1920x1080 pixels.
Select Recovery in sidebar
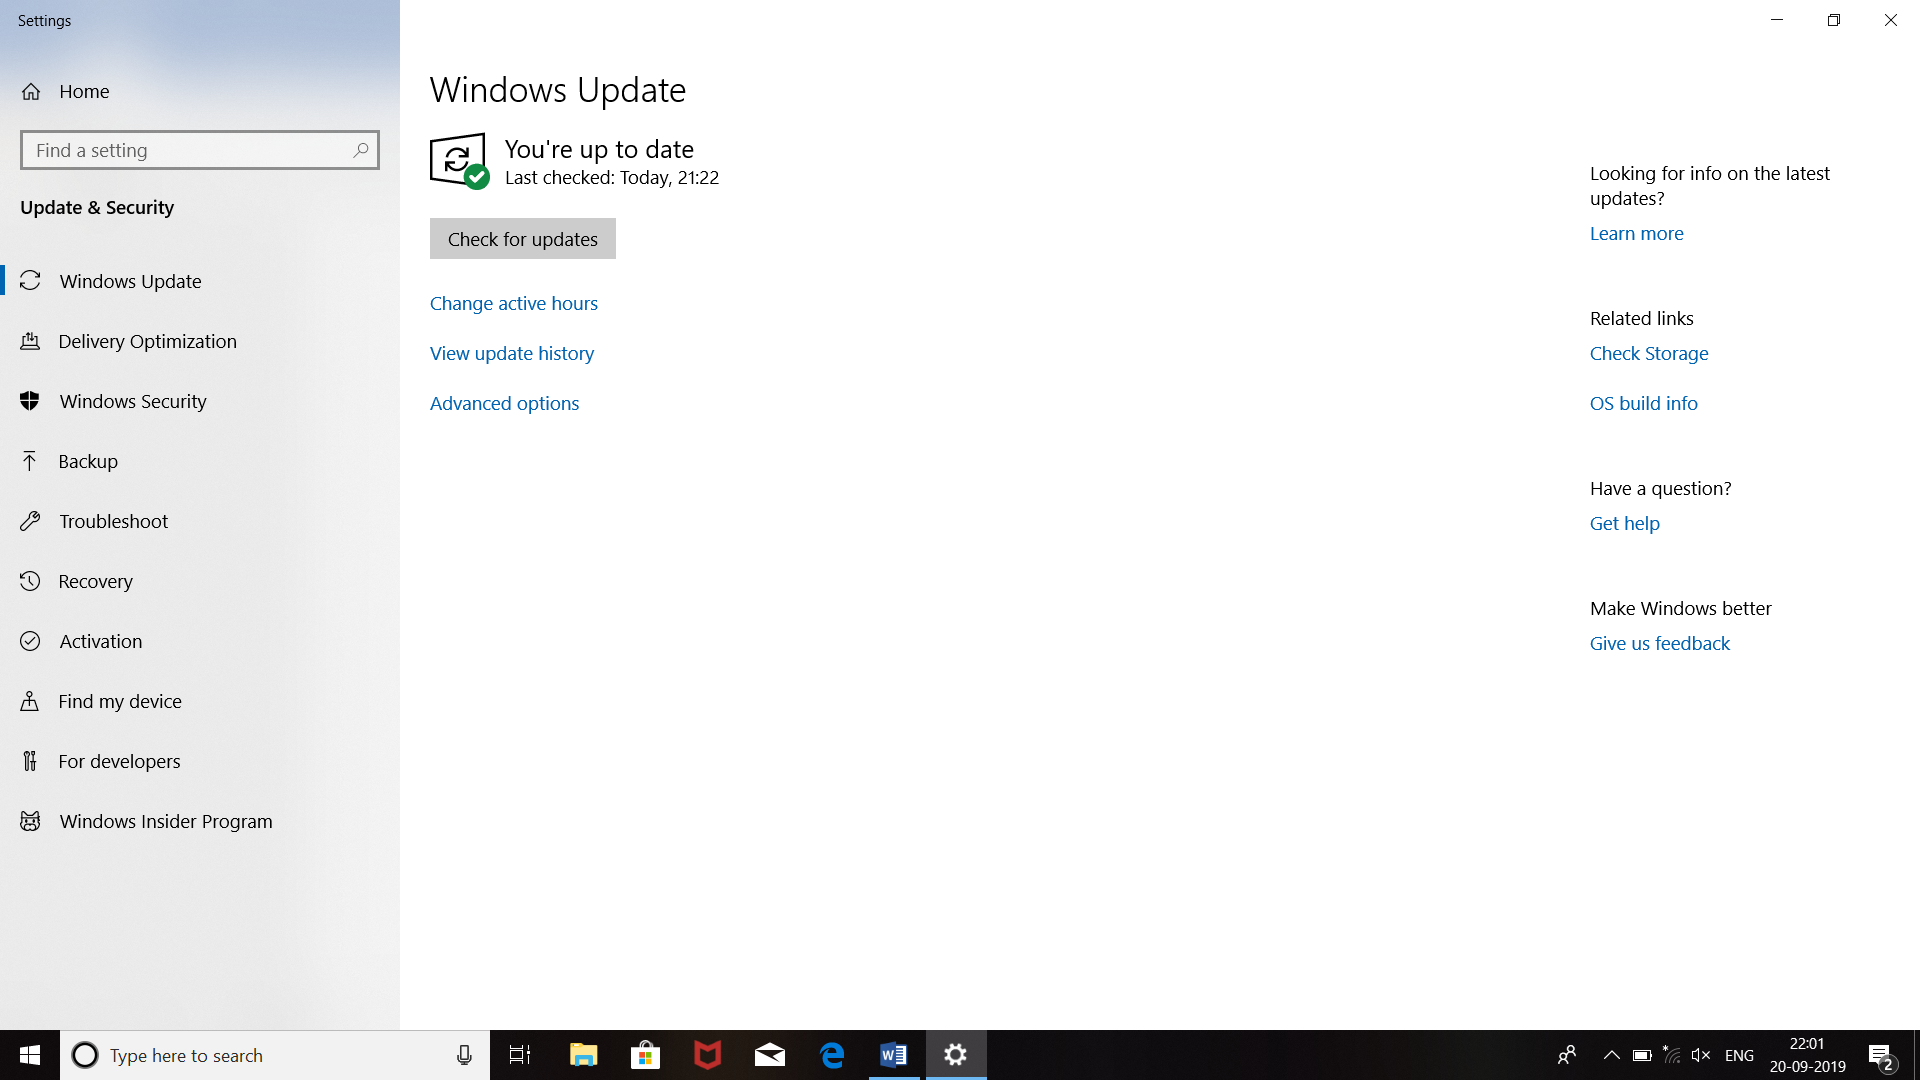(96, 580)
